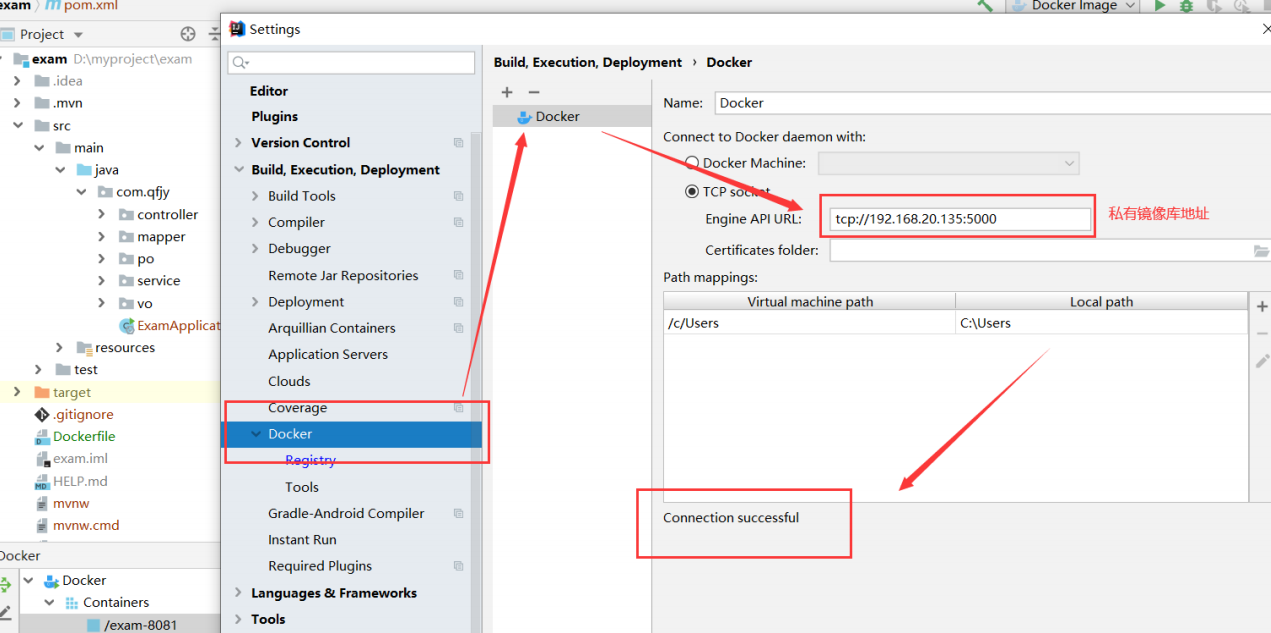The width and height of the screenshot is (1271, 633).
Task: Expand the Build Tools settings
Action: [x=255, y=196]
